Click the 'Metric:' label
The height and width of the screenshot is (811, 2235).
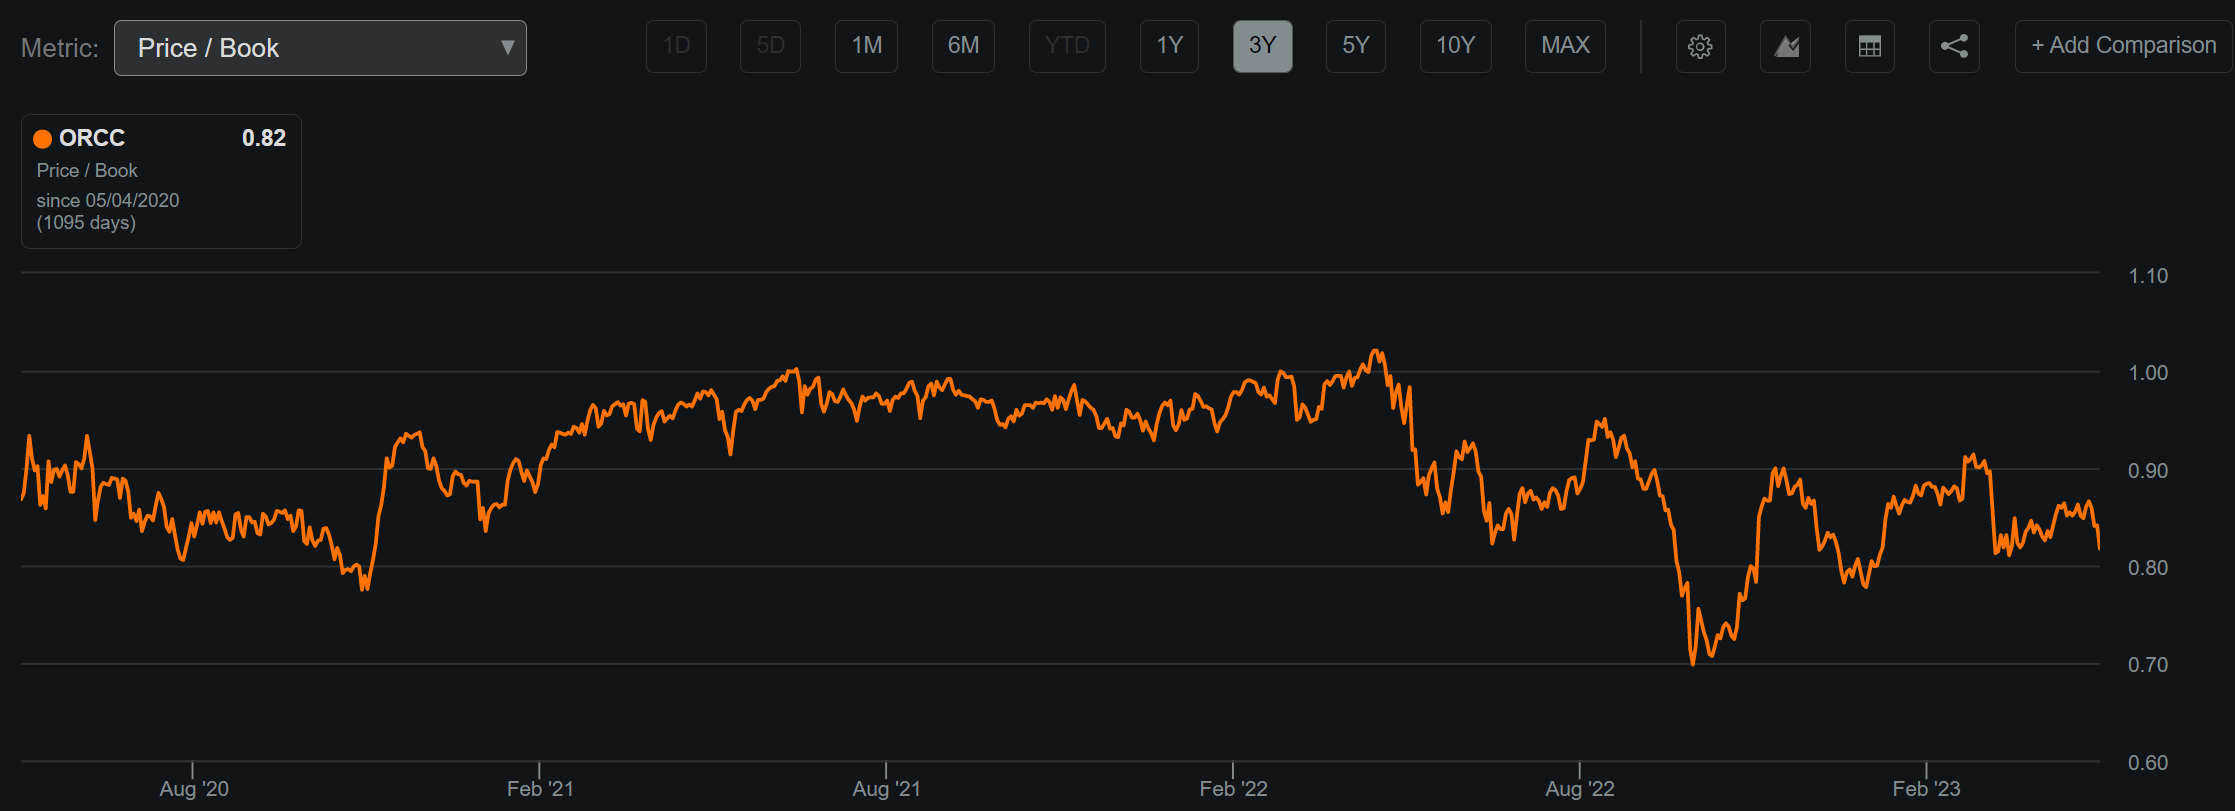(60, 48)
